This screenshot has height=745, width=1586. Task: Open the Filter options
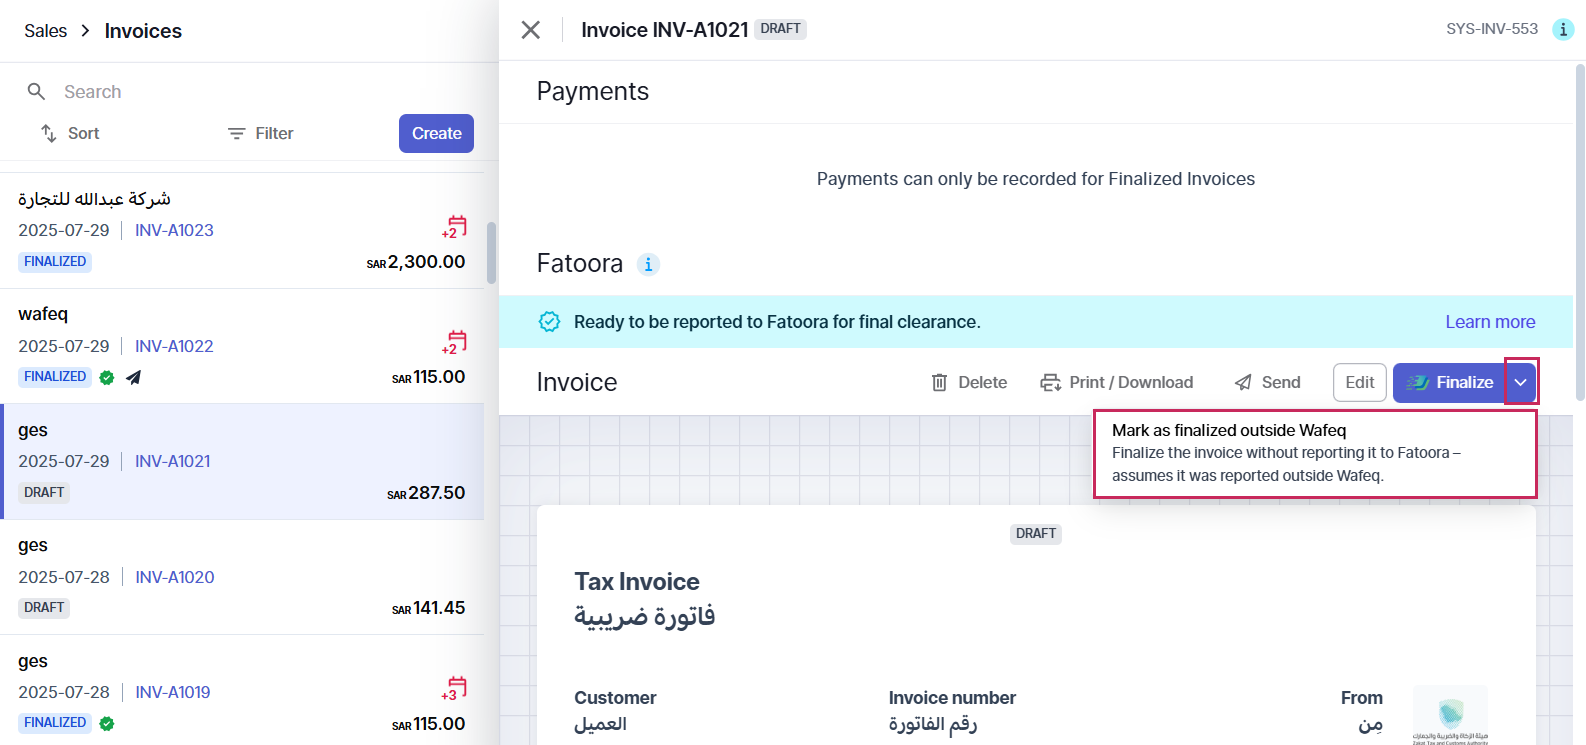coord(260,133)
